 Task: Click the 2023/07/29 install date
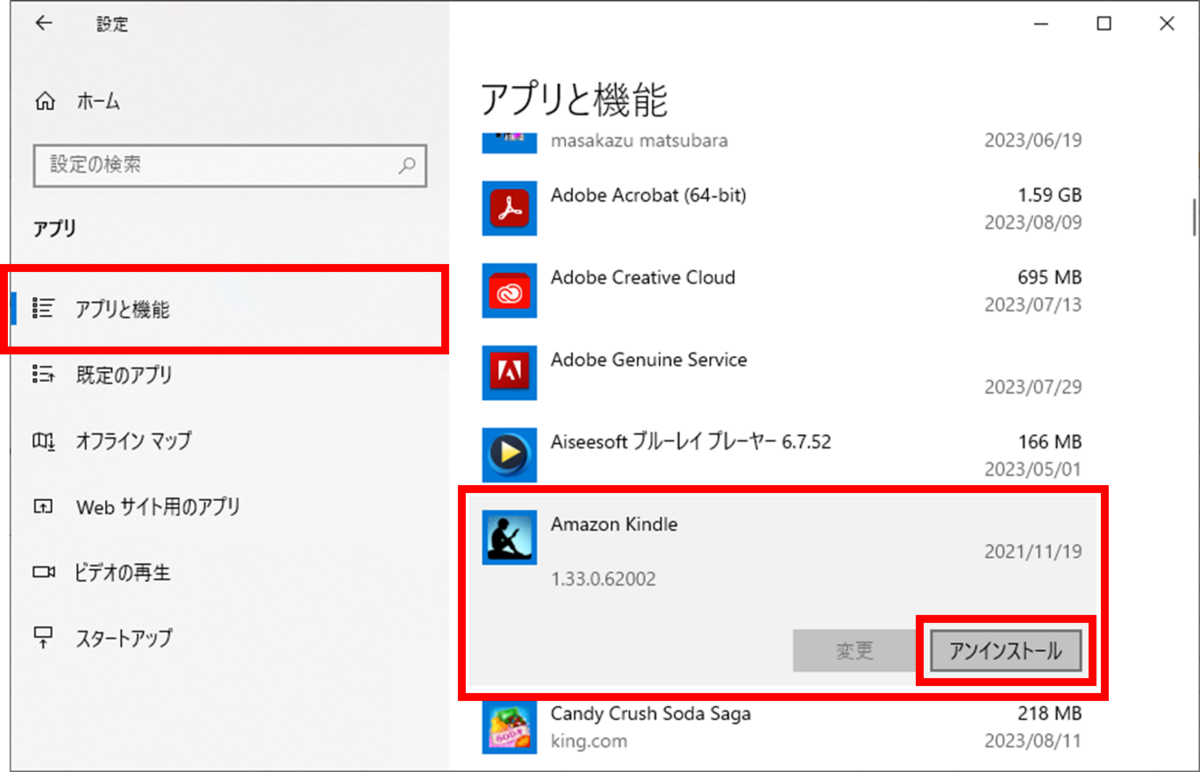point(1033,387)
